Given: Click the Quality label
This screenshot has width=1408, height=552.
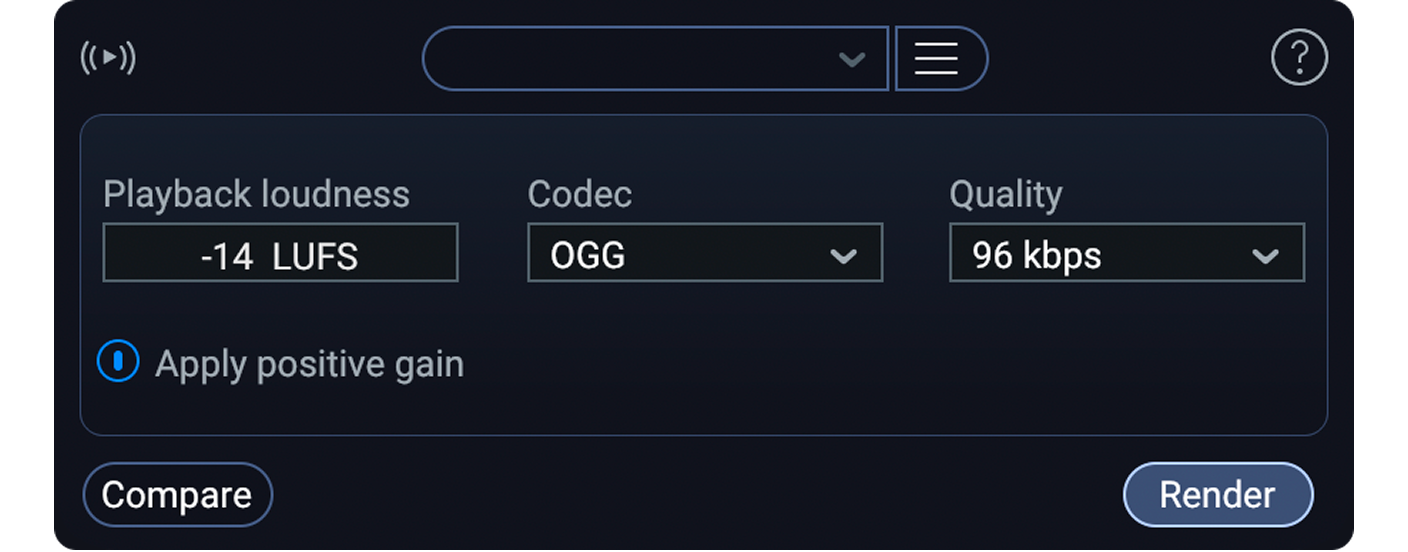Looking at the screenshot, I should (1005, 194).
